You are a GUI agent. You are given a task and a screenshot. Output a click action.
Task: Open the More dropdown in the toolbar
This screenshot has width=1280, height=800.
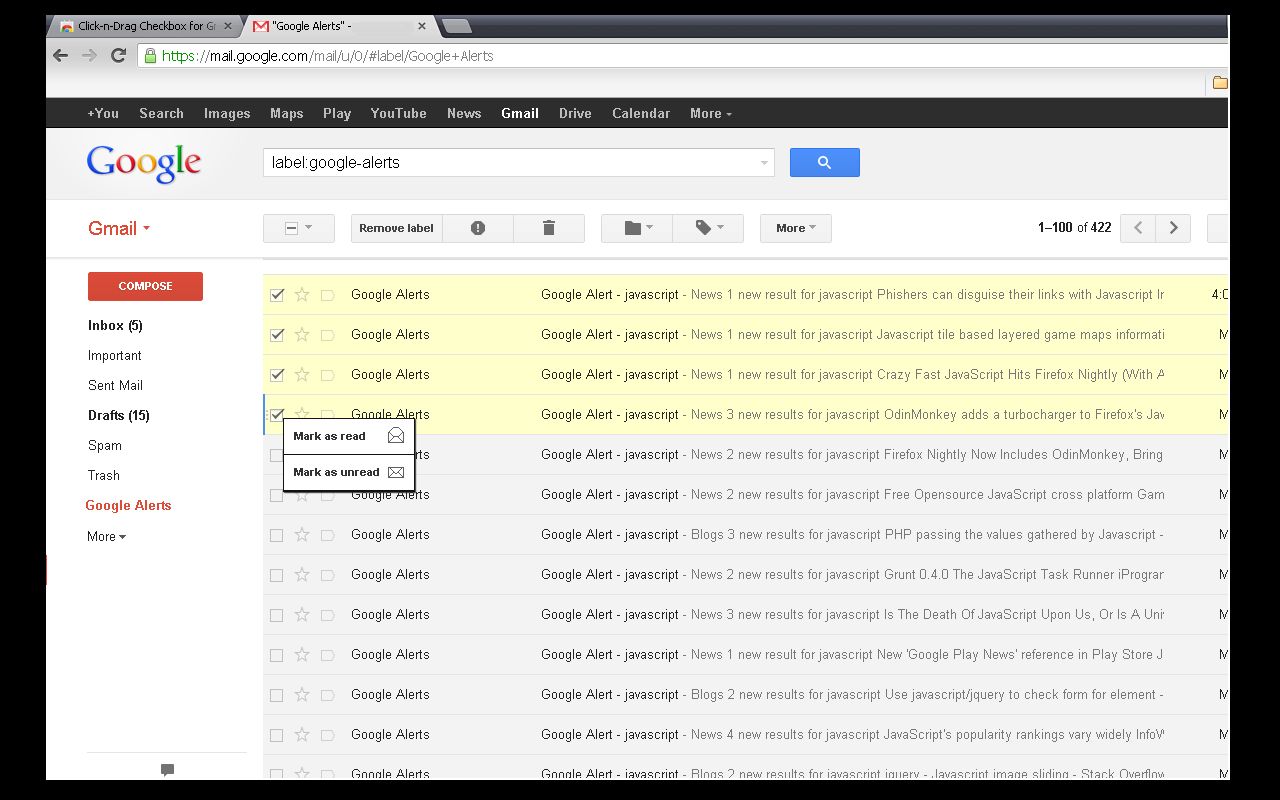(795, 228)
